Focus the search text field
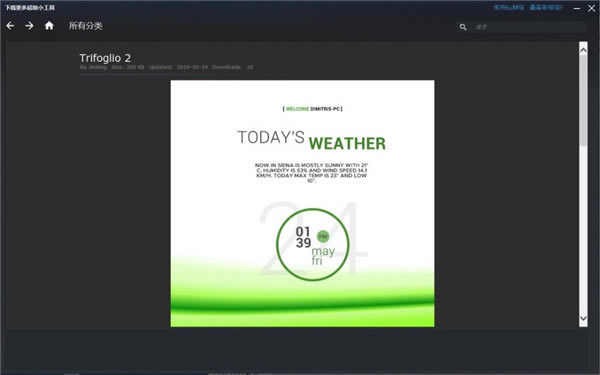The height and width of the screenshot is (375, 600). pos(530,27)
